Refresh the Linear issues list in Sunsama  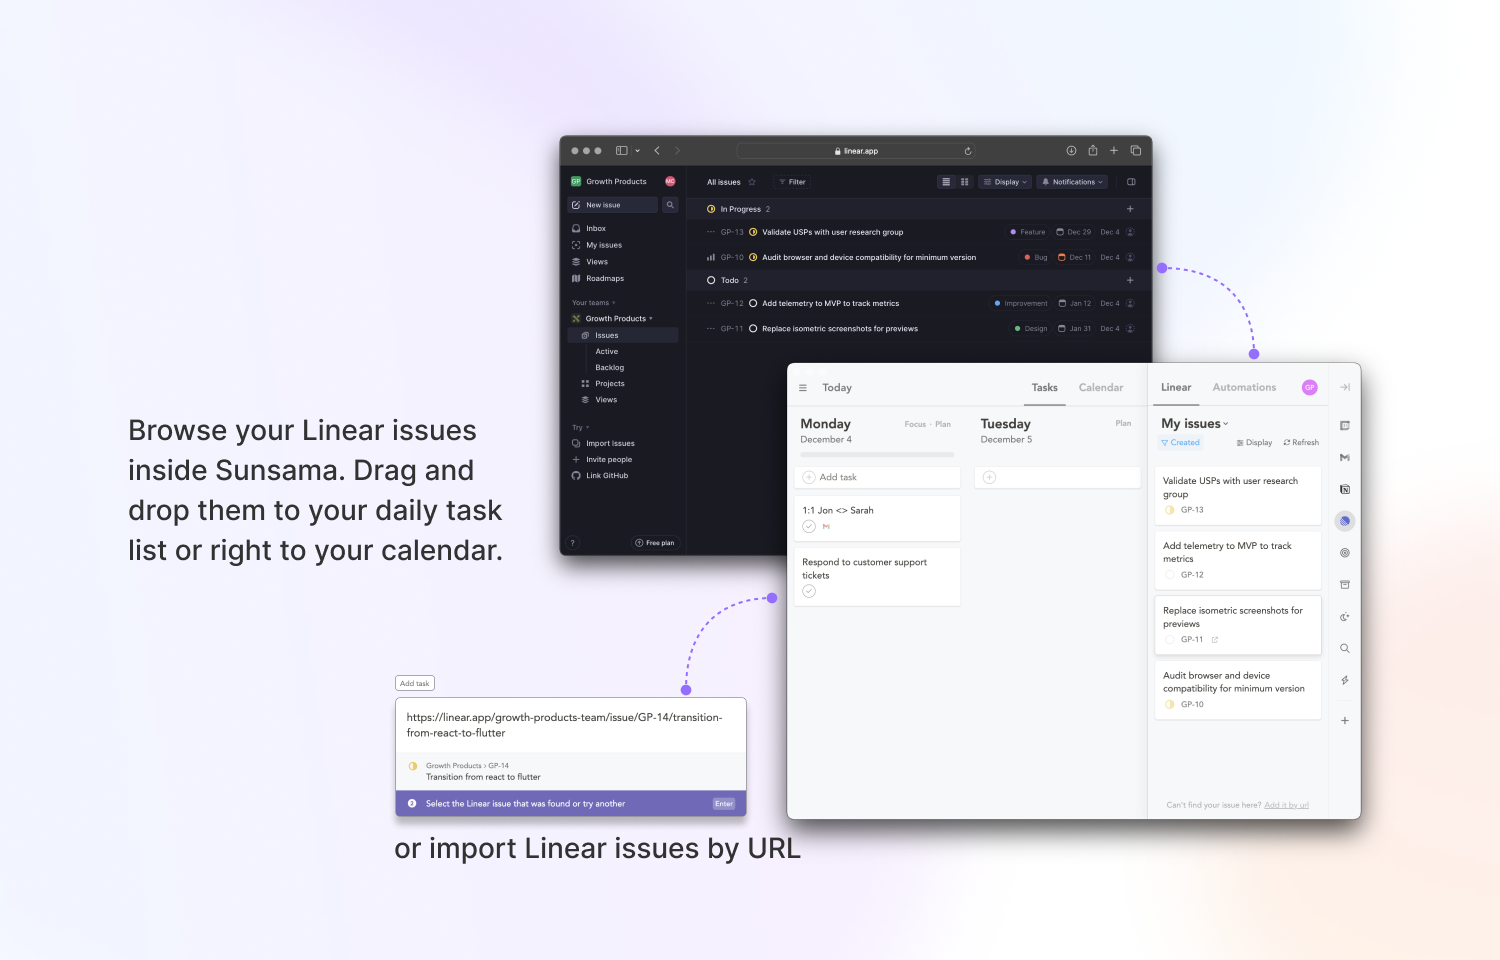click(1301, 443)
